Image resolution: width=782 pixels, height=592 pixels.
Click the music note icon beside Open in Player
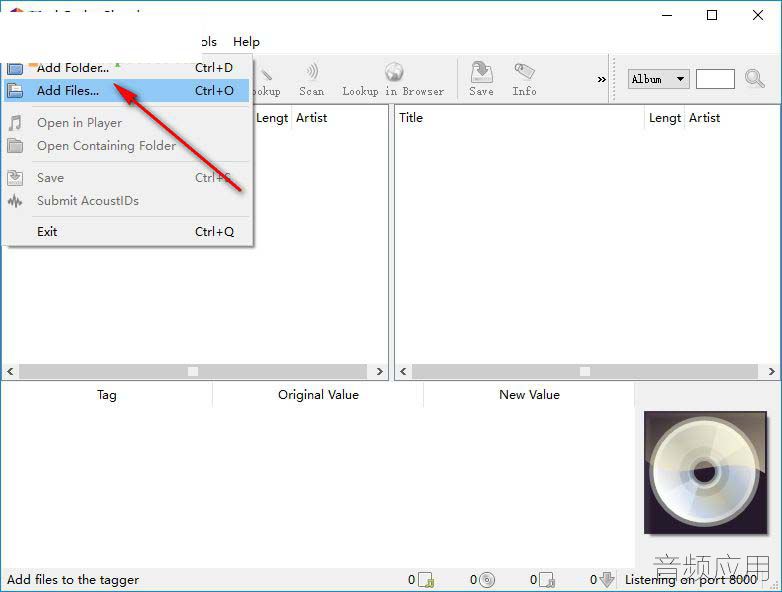15,123
